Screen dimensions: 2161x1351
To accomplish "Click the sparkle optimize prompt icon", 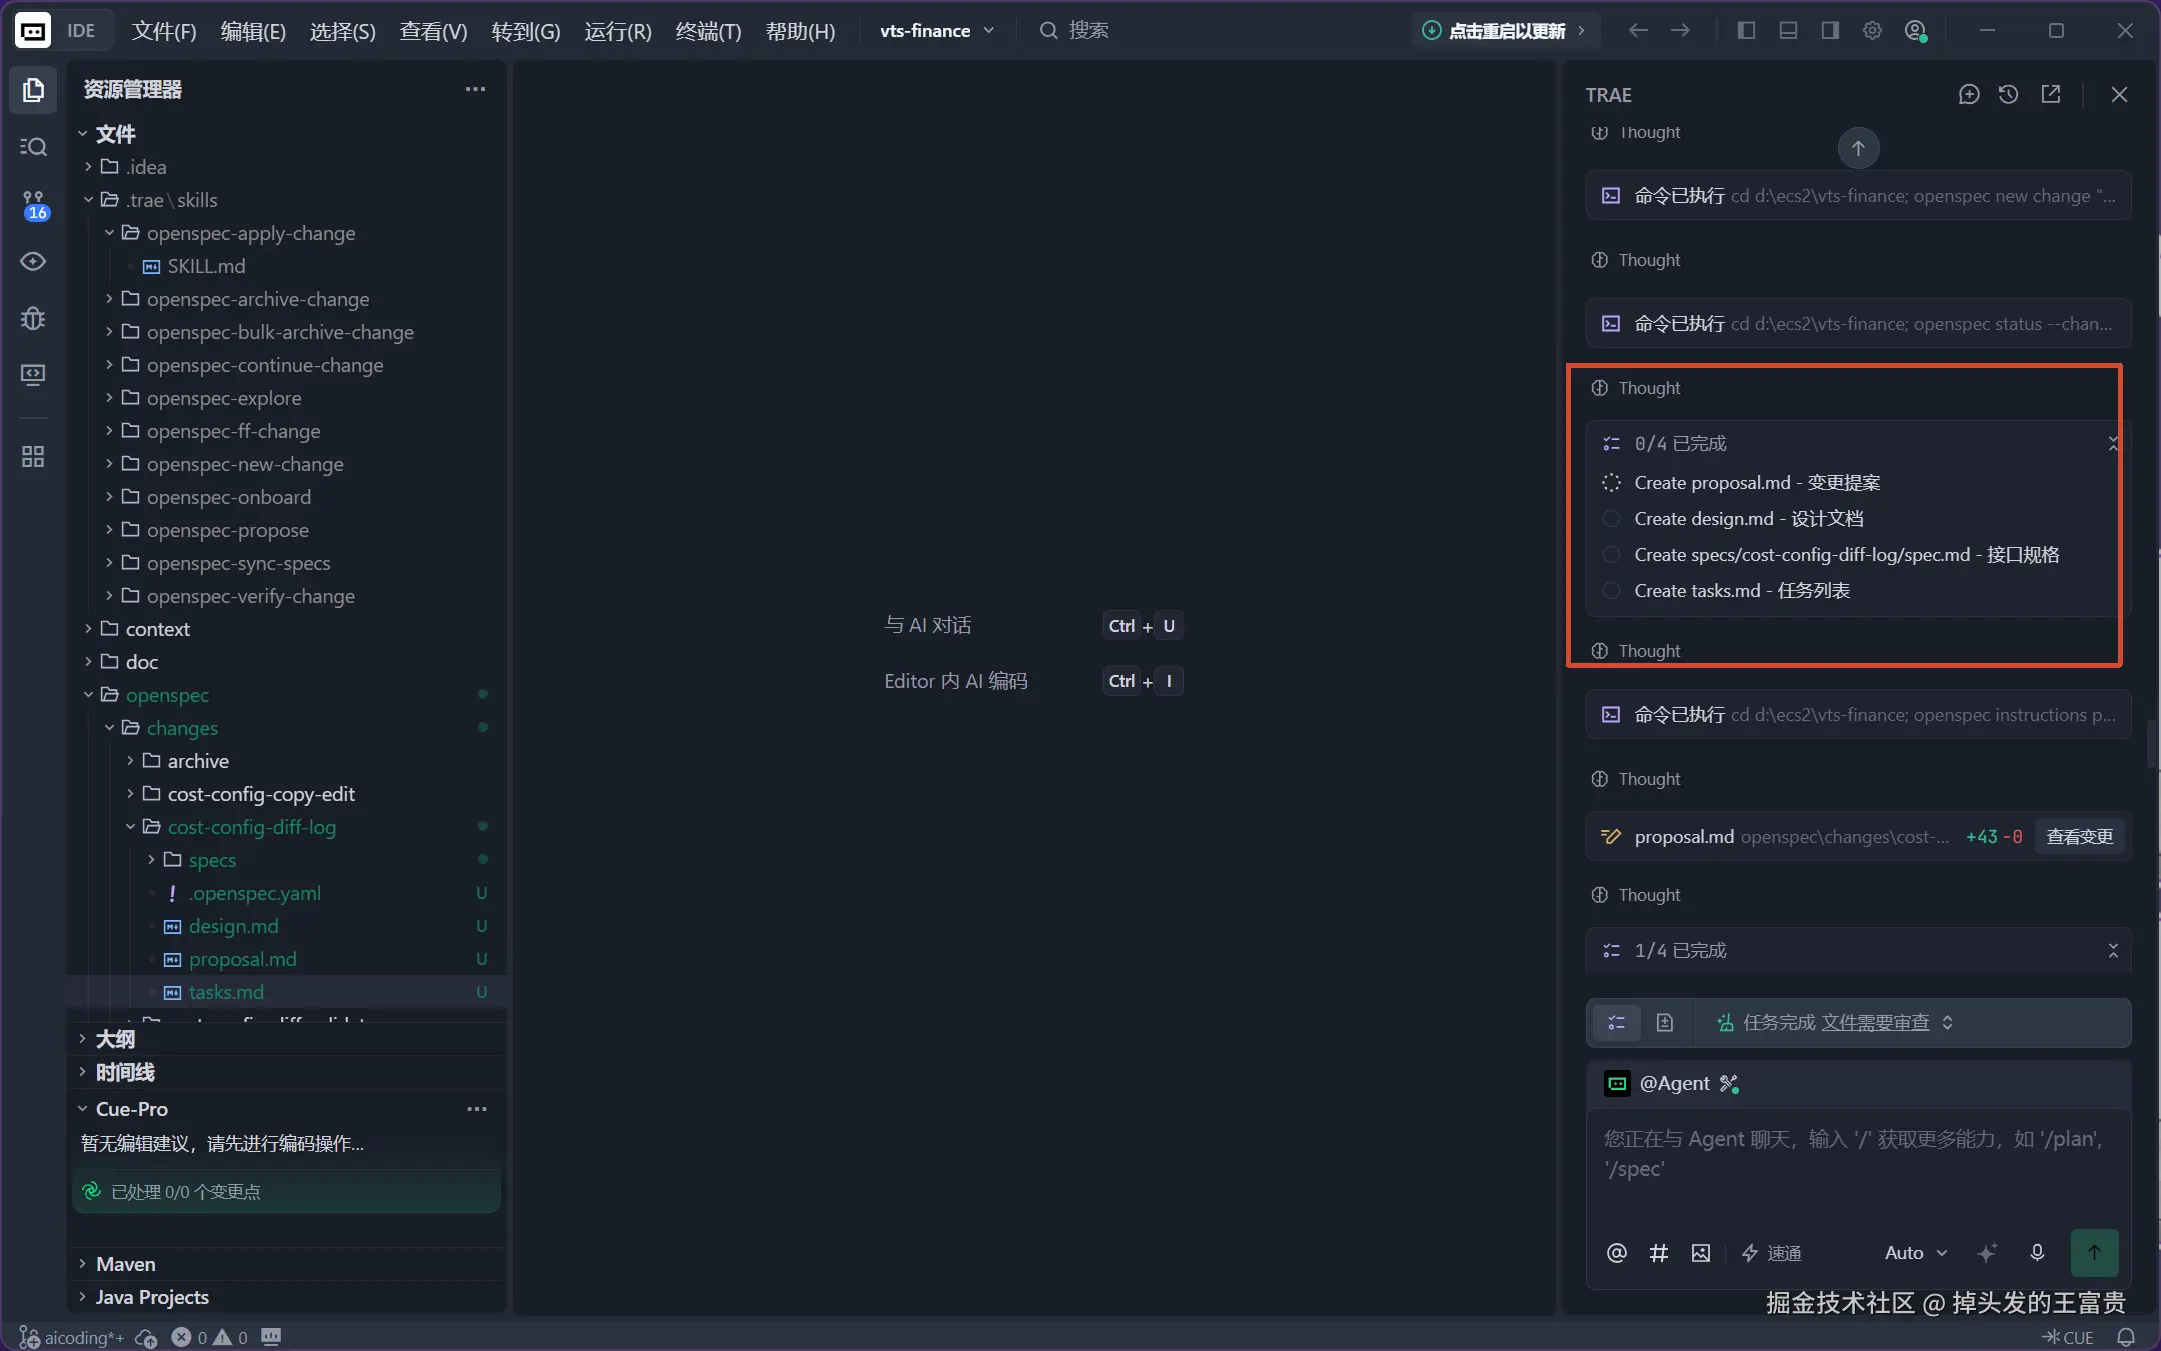I will (1987, 1253).
